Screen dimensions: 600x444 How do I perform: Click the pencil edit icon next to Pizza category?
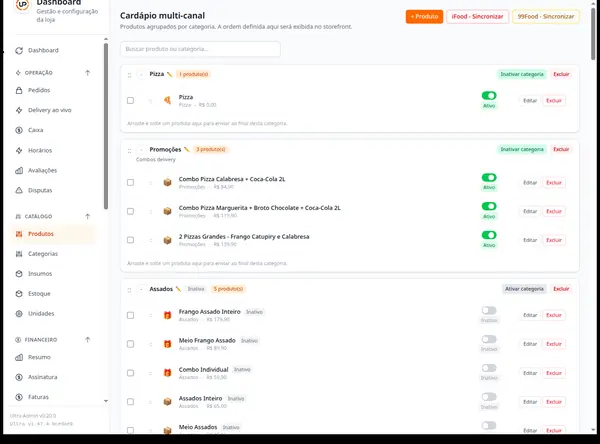click(170, 74)
